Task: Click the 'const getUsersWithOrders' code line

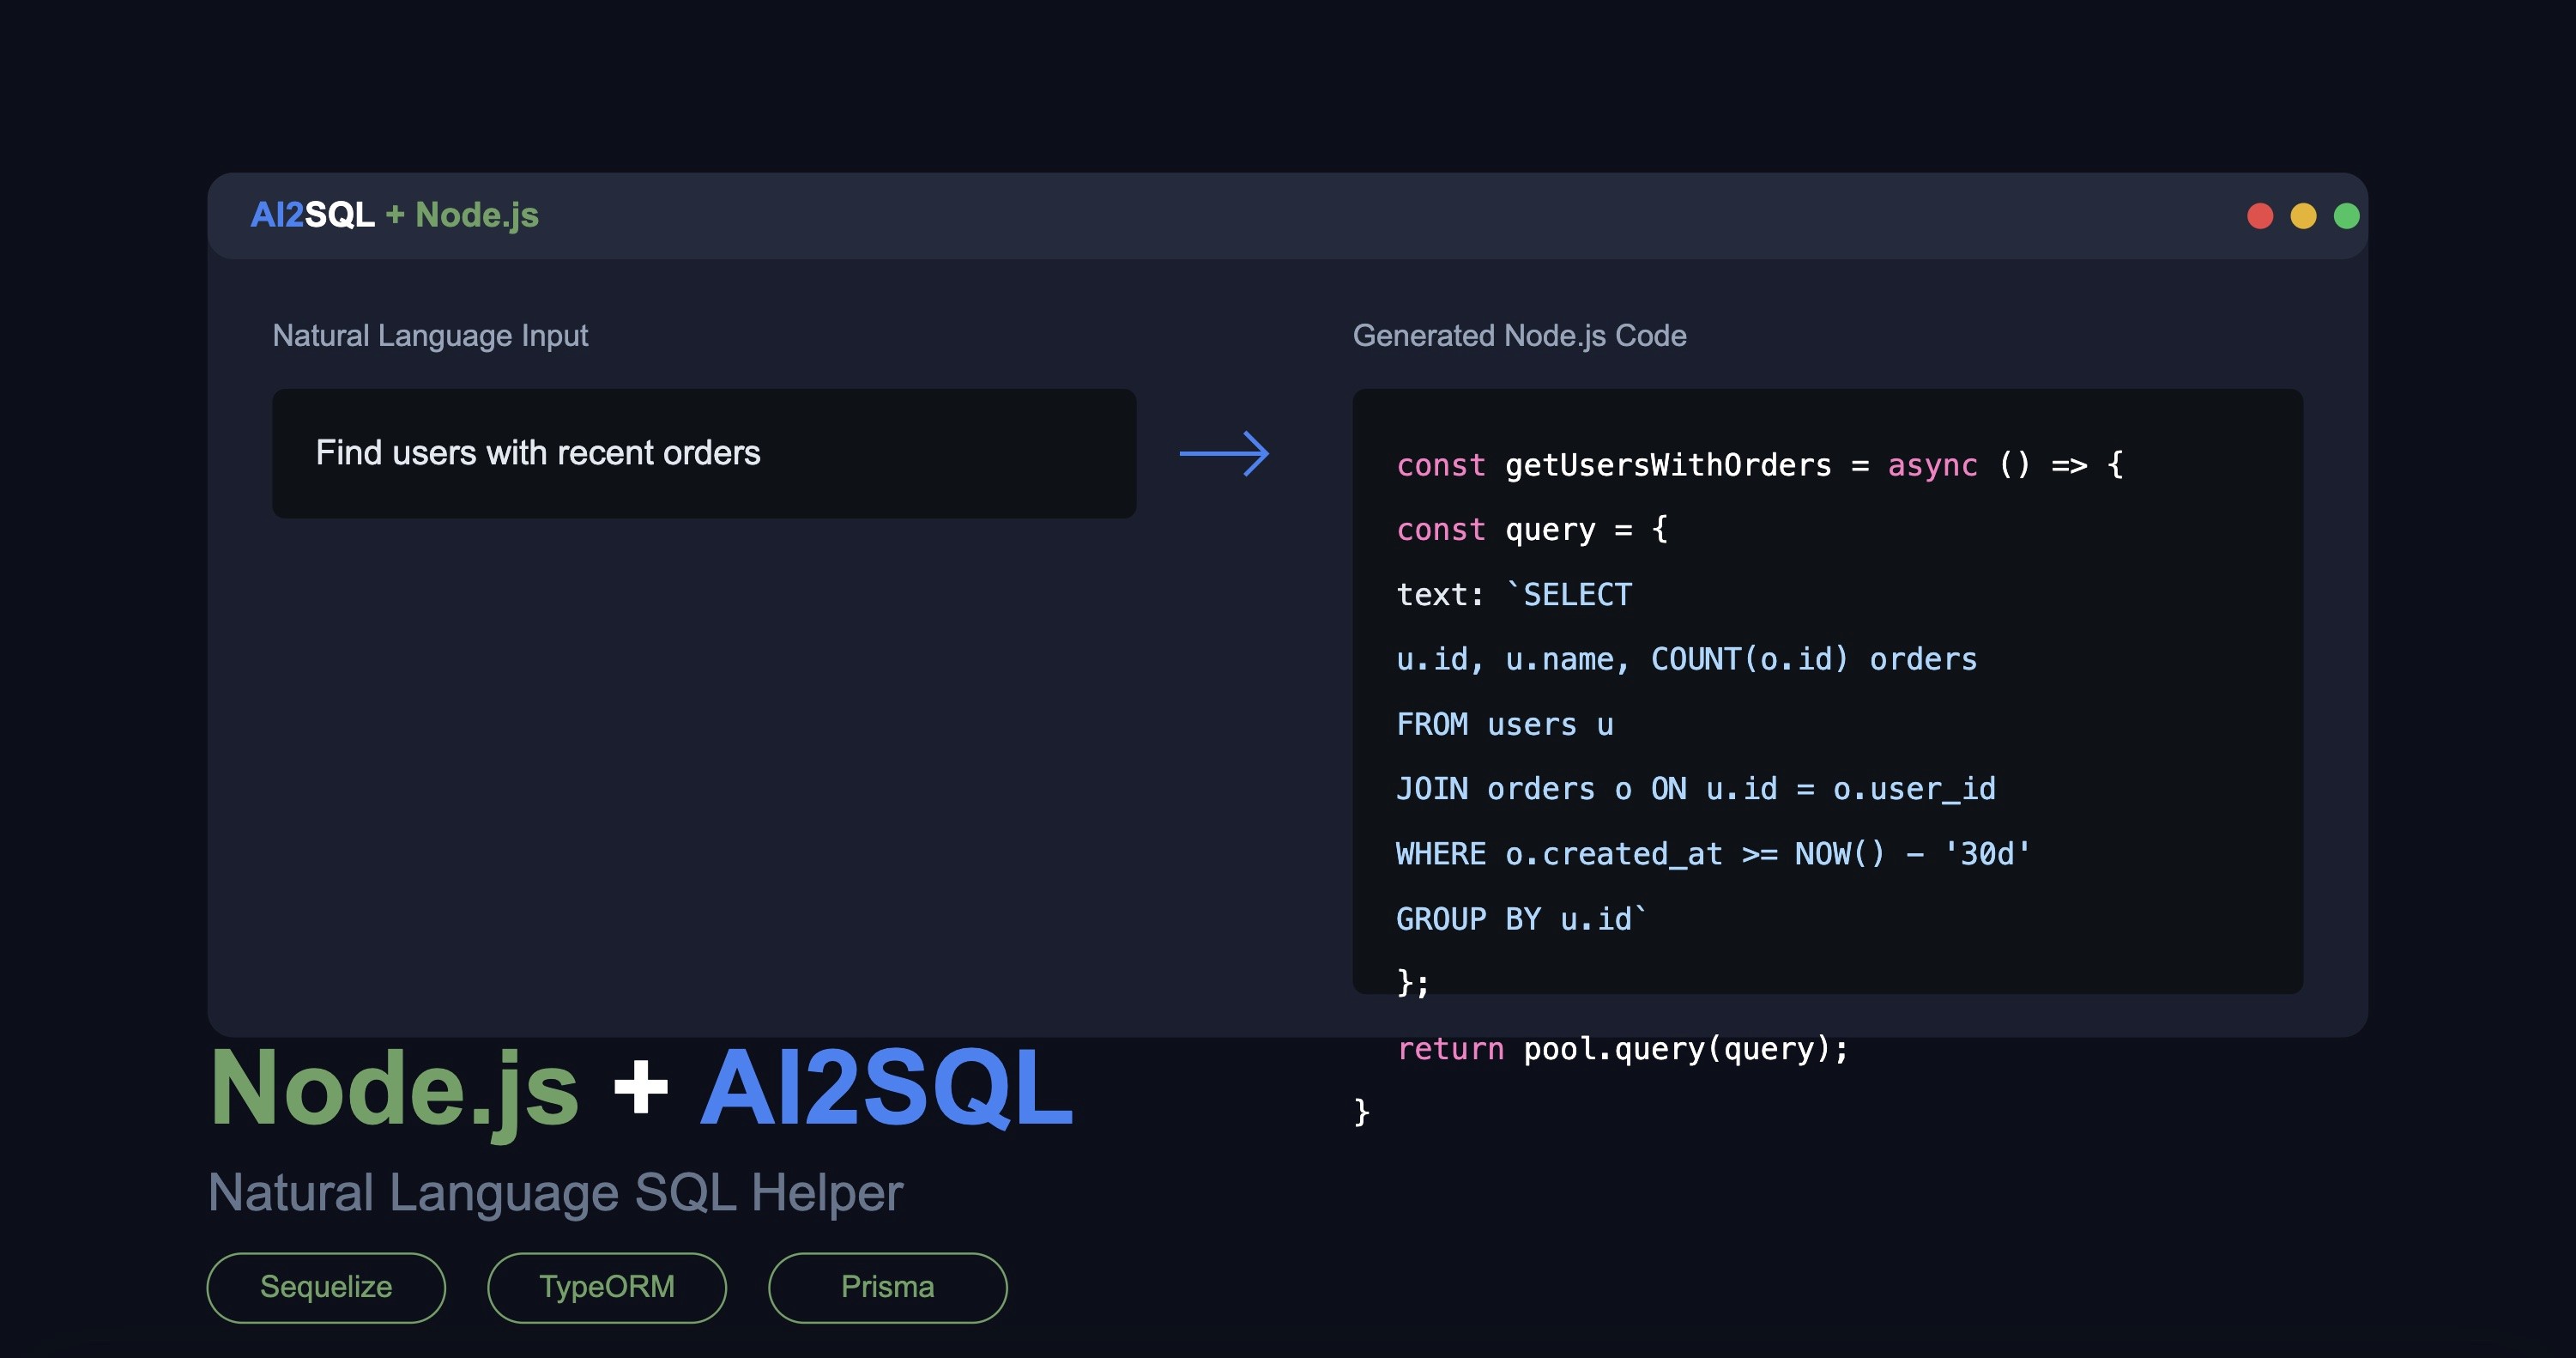Action: pyautogui.click(x=1760, y=465)
